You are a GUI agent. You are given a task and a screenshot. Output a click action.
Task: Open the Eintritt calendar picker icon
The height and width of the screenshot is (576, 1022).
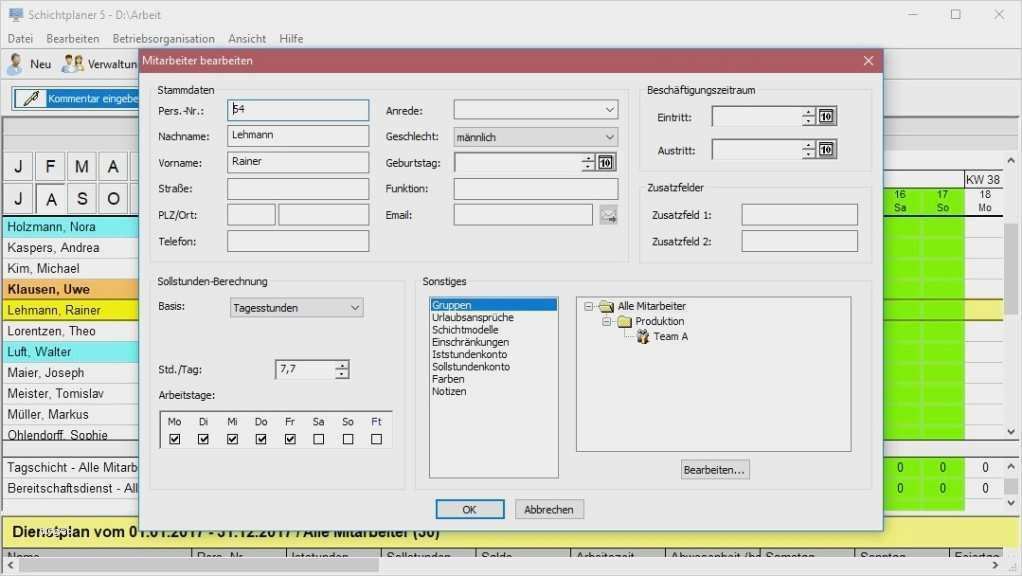pos(824,116)
